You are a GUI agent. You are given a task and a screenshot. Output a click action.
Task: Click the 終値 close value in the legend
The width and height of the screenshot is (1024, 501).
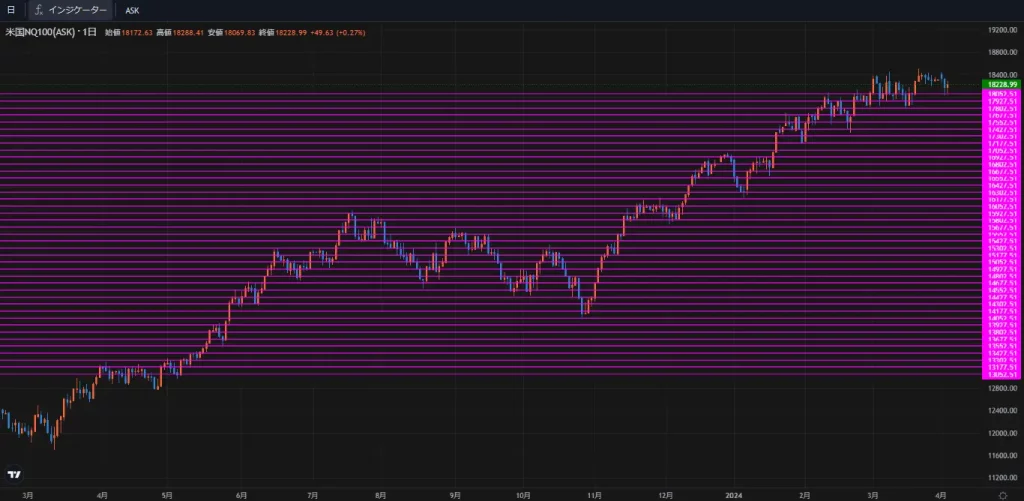click(x=291, y=33)
